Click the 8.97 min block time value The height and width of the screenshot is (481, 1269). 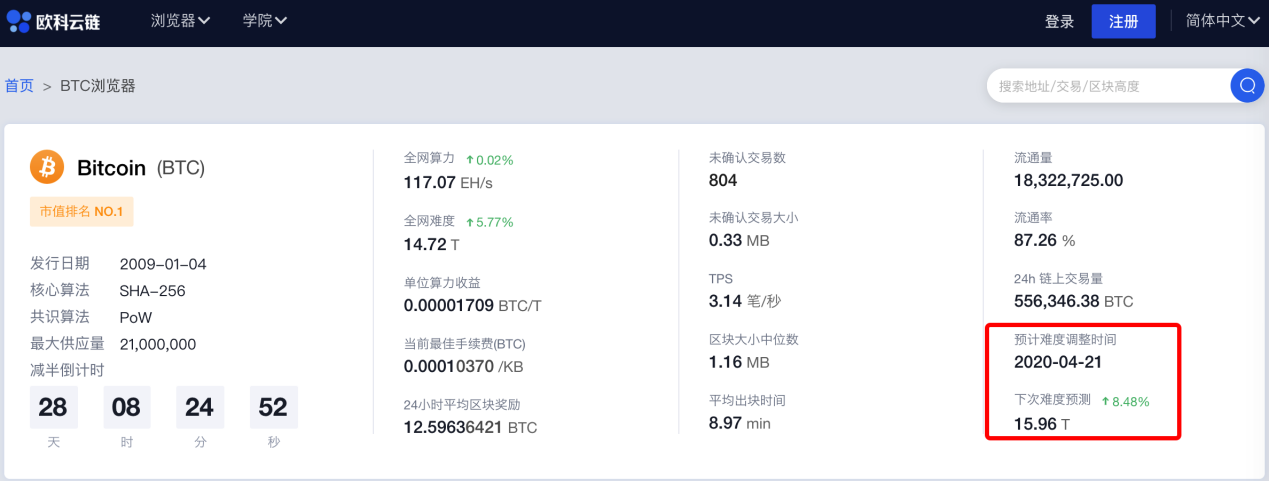pos(740,423)
